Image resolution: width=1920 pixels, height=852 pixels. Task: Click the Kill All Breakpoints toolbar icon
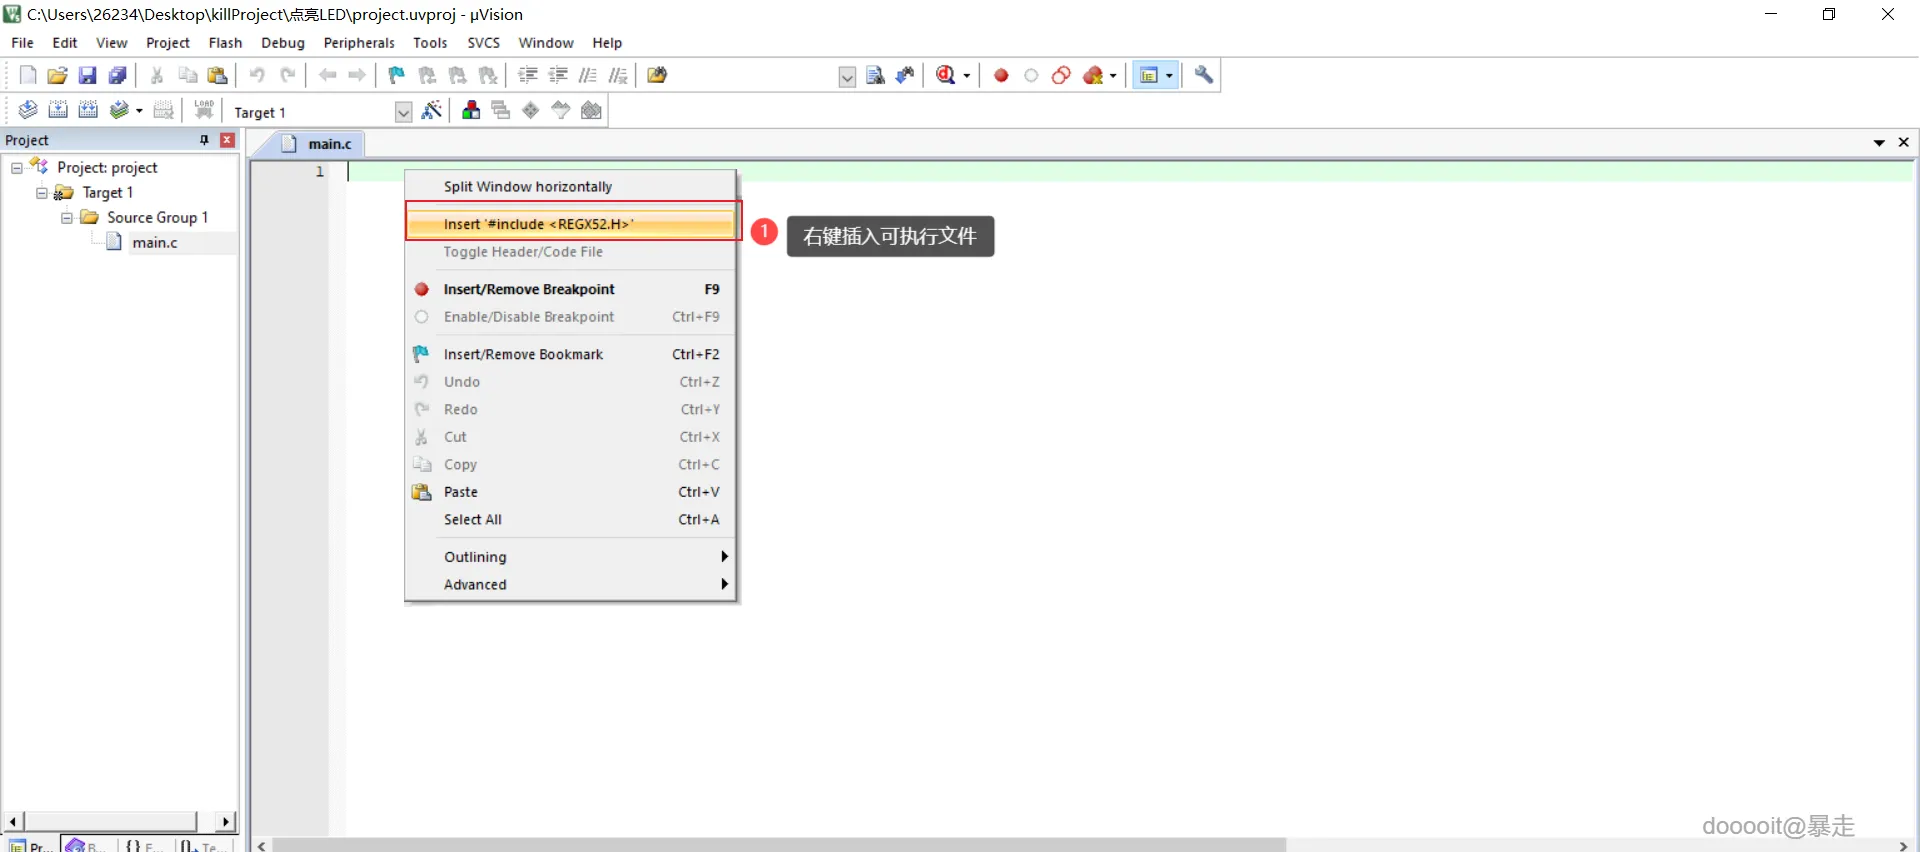click(x=1093, y=75)
